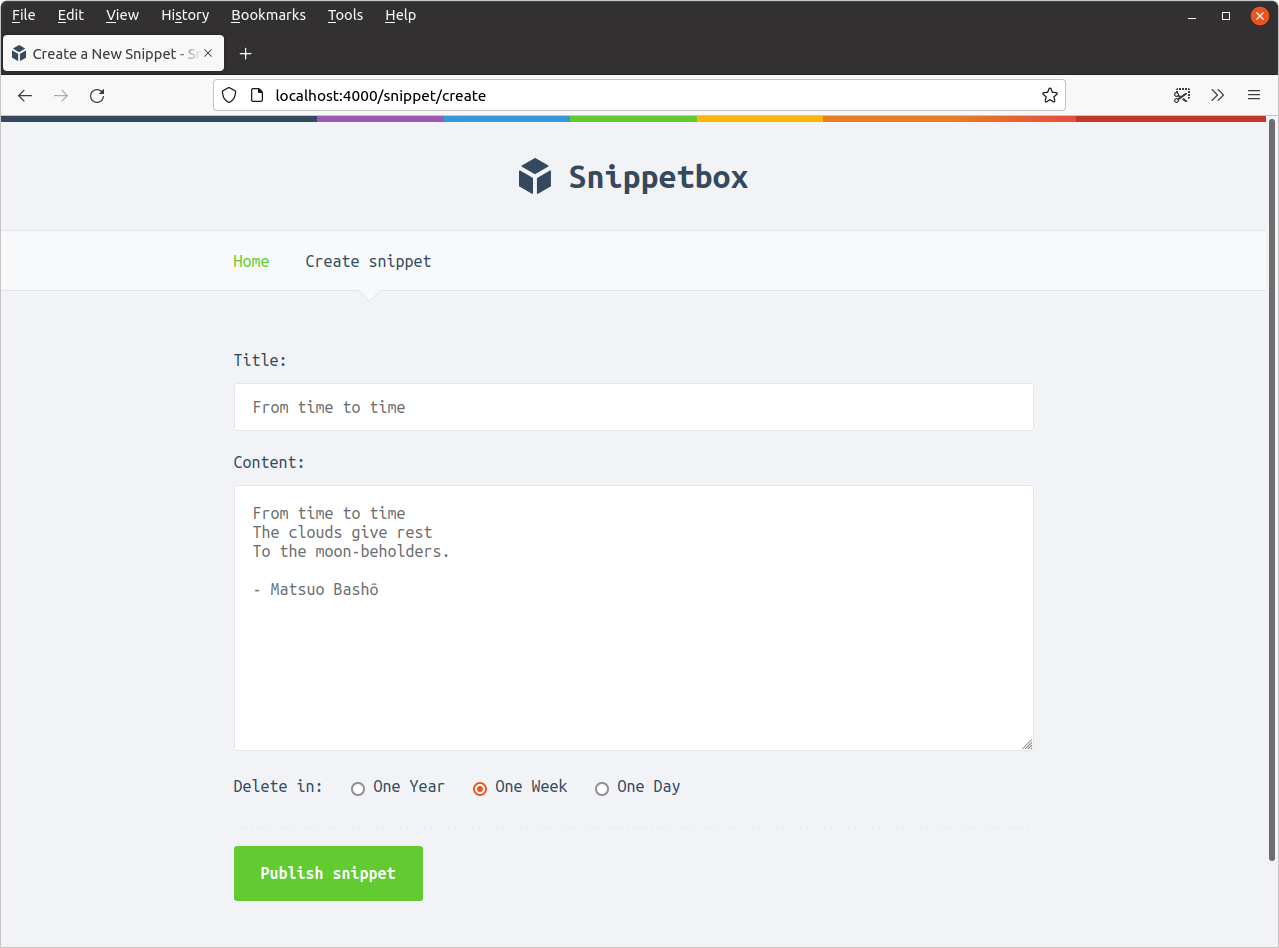Screen dimensions: 1279x948
Task: Bookmark this page with the star icon
Action: point(1049,96)
